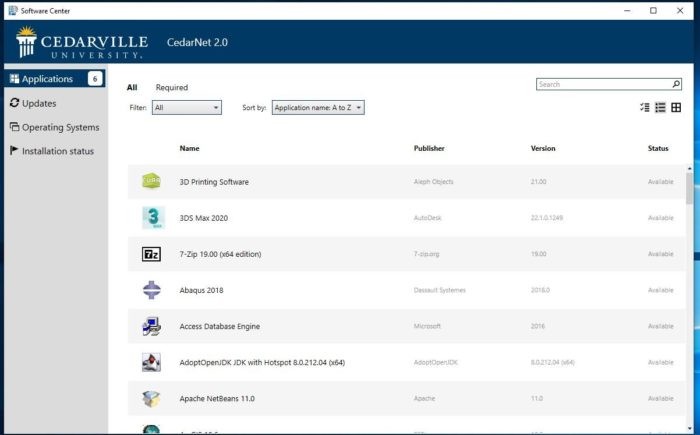Click Available status for 3D Printing Software
Viewport: 700px width, 435px height.
tap(661, 182)
